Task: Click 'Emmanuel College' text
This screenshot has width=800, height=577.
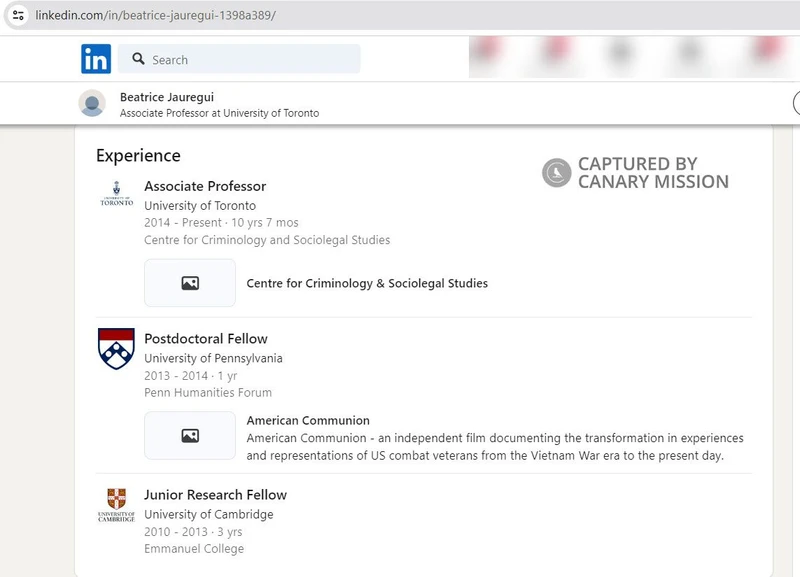Action: (x=194, y=549)
